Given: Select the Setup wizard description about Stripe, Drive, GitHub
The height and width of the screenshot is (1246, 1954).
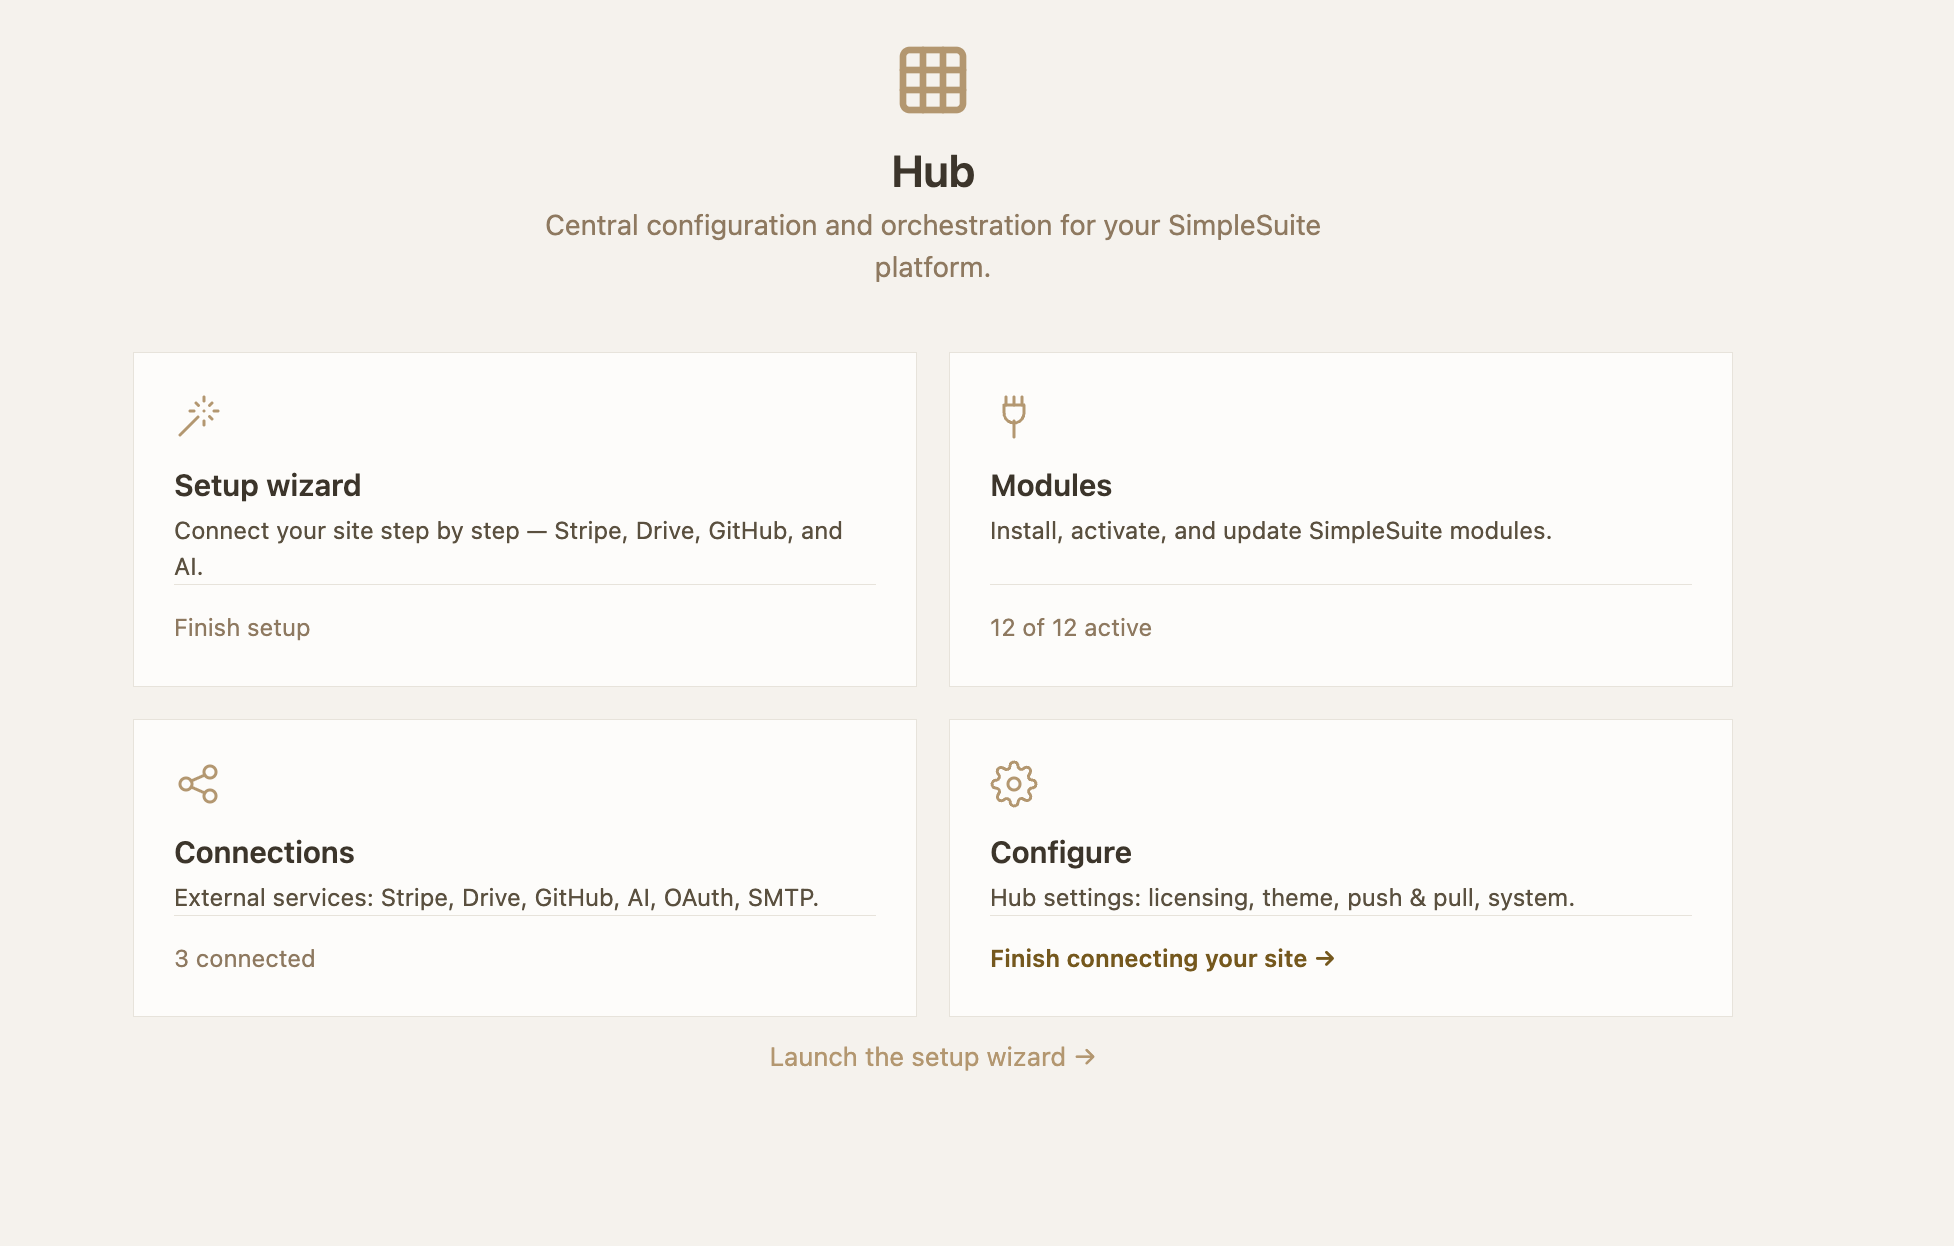Looking at the screenshot, I should [508, 548].
